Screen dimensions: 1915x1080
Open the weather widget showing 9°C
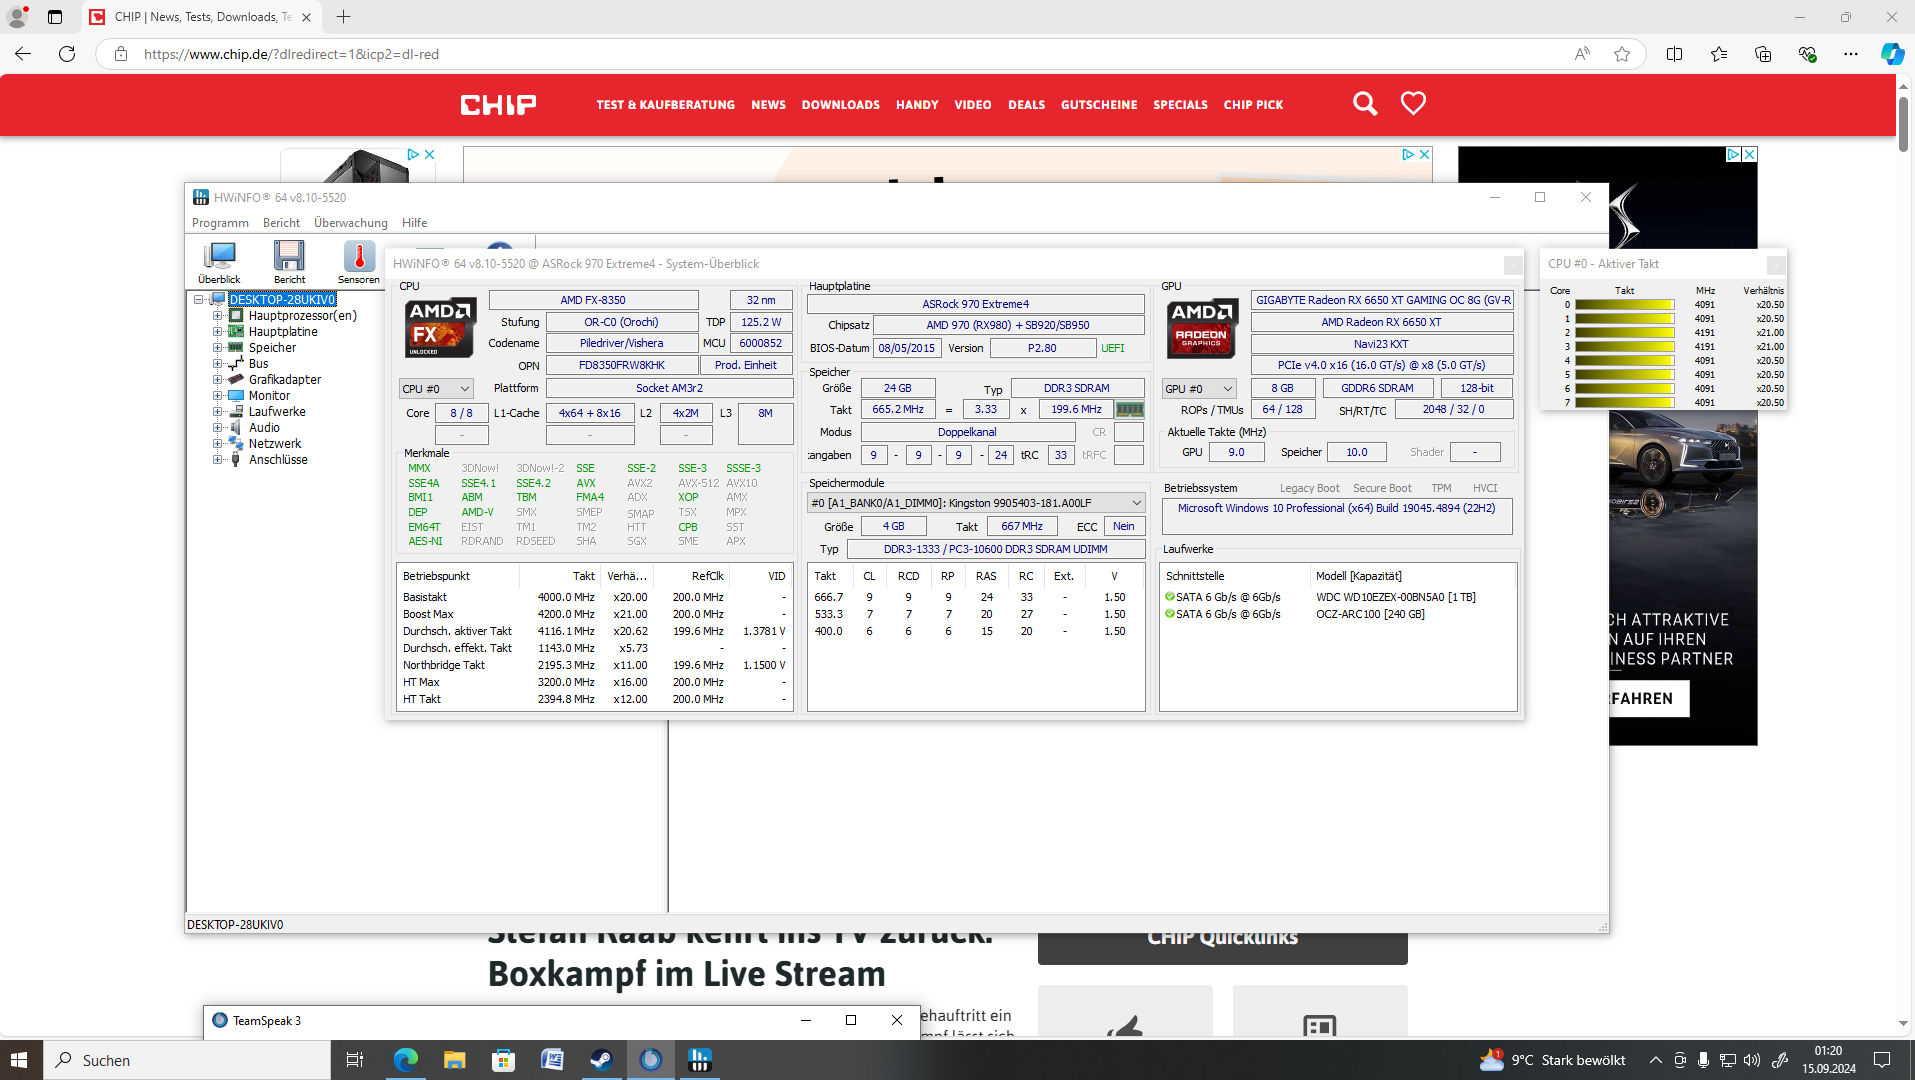[1552, 1060]
